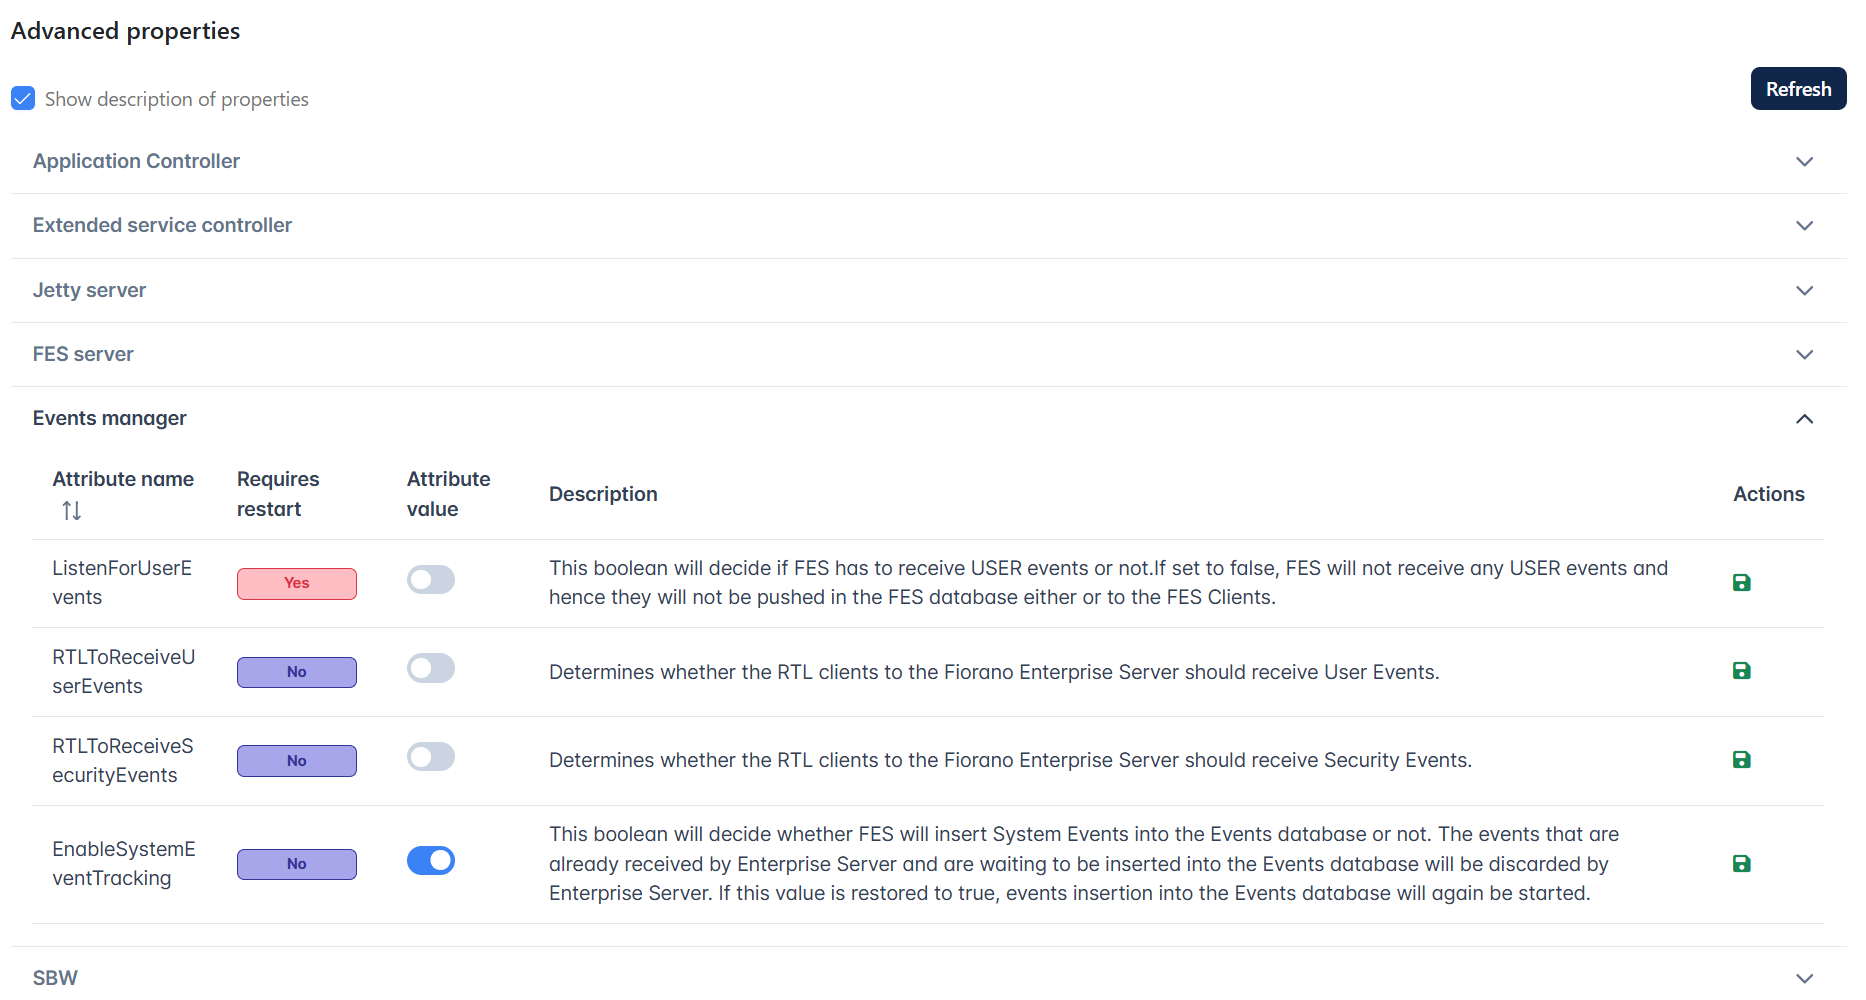
Task: Uncheck Show description of properties
Action: tap(23, 98)
